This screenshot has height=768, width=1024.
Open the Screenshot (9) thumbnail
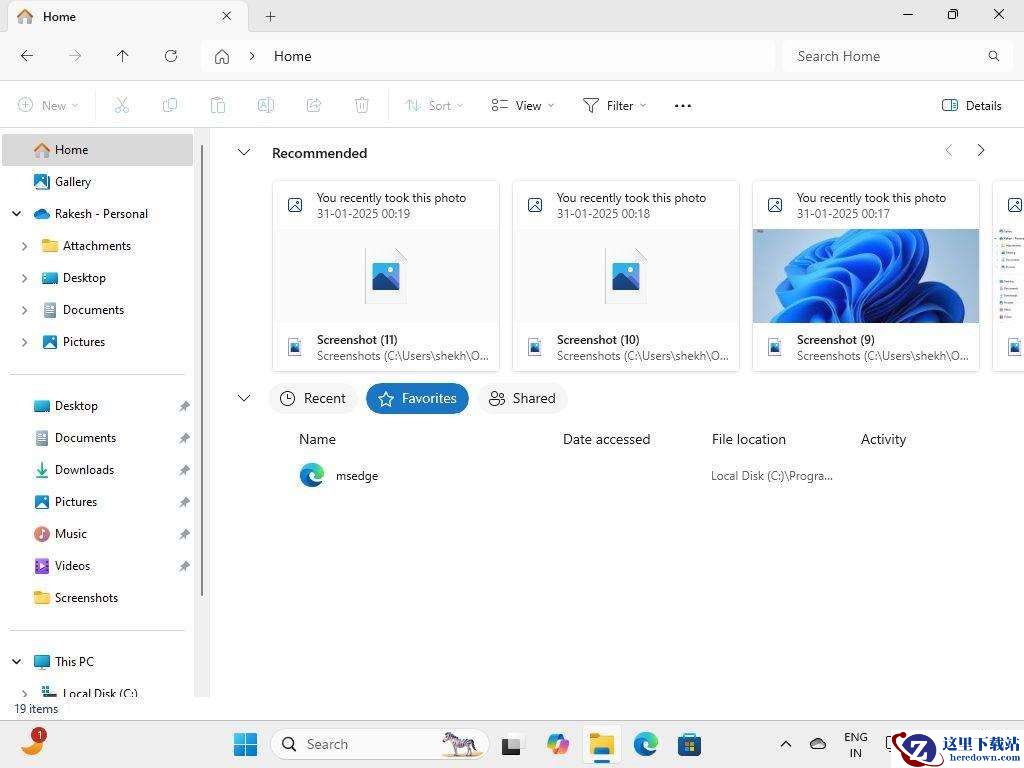tap(866, 276)
